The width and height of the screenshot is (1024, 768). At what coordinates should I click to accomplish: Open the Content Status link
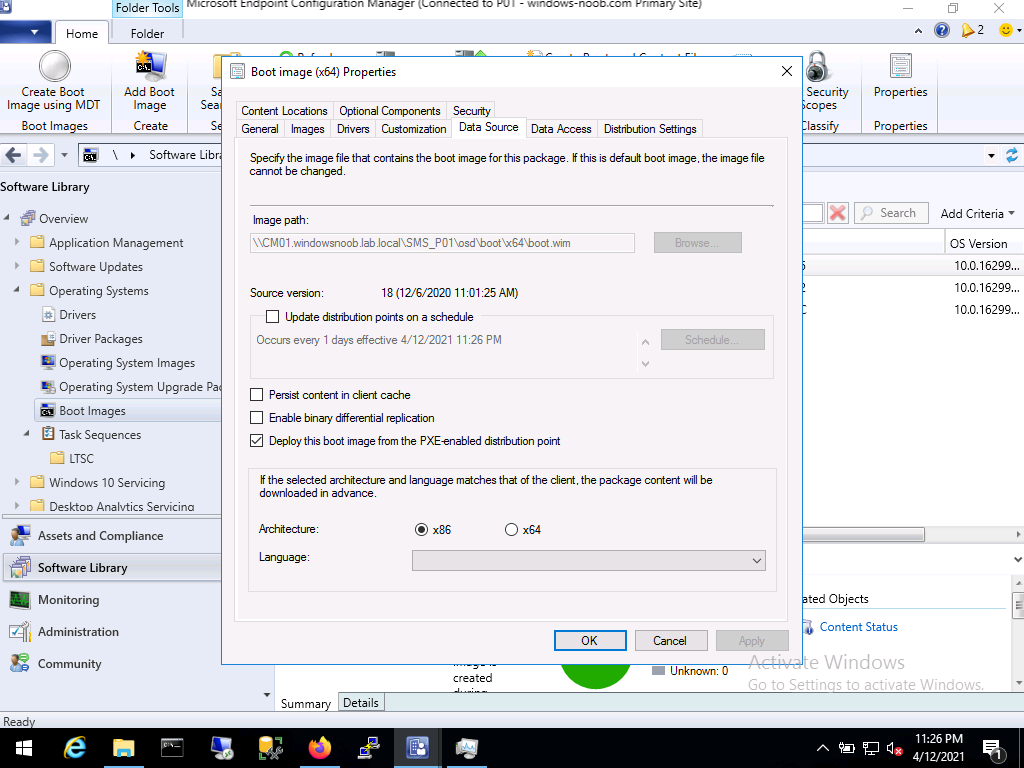click(858, 627)
